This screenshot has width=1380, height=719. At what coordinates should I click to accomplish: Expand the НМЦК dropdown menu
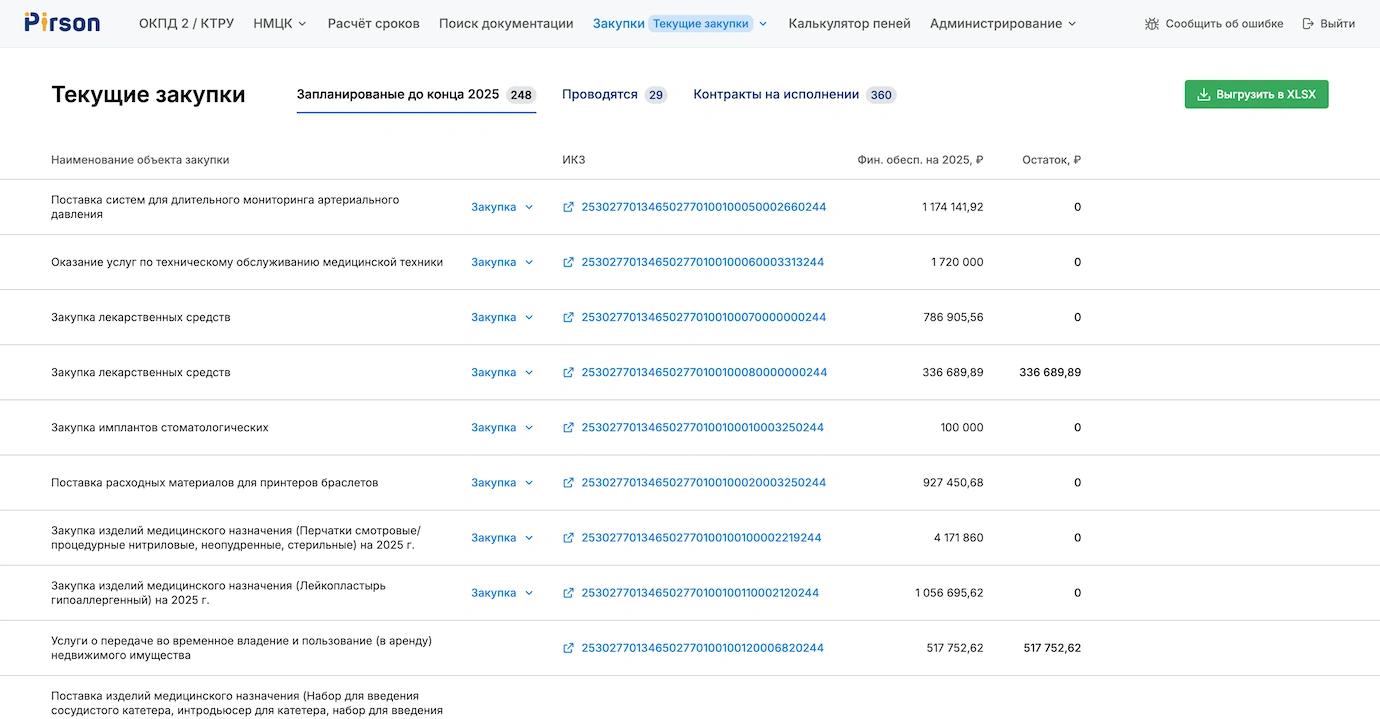pos(280,24)
